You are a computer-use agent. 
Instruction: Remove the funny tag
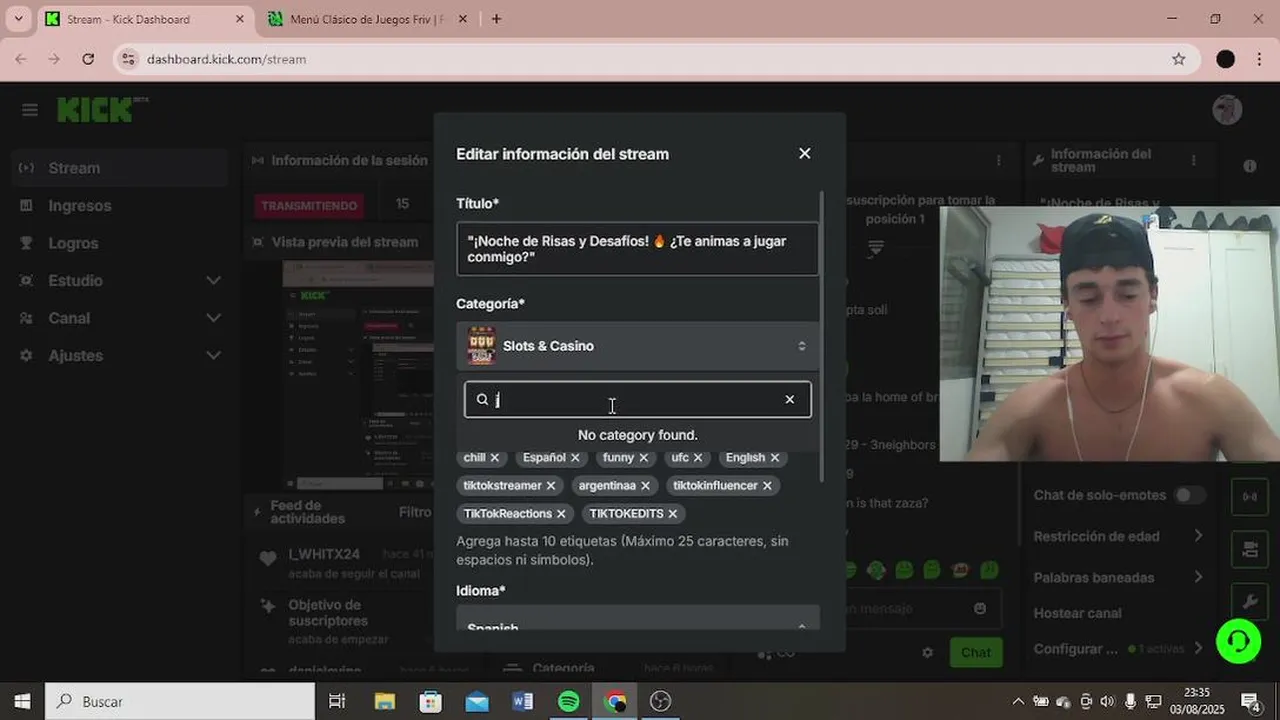coord(644,458)
